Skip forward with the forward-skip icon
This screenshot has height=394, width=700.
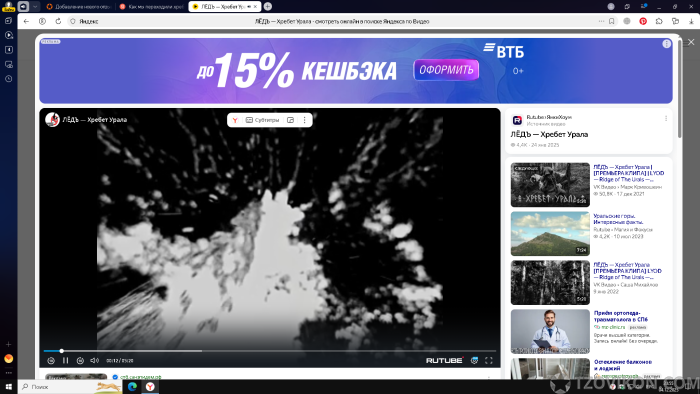pyautogui.click(x=80, y=361)
